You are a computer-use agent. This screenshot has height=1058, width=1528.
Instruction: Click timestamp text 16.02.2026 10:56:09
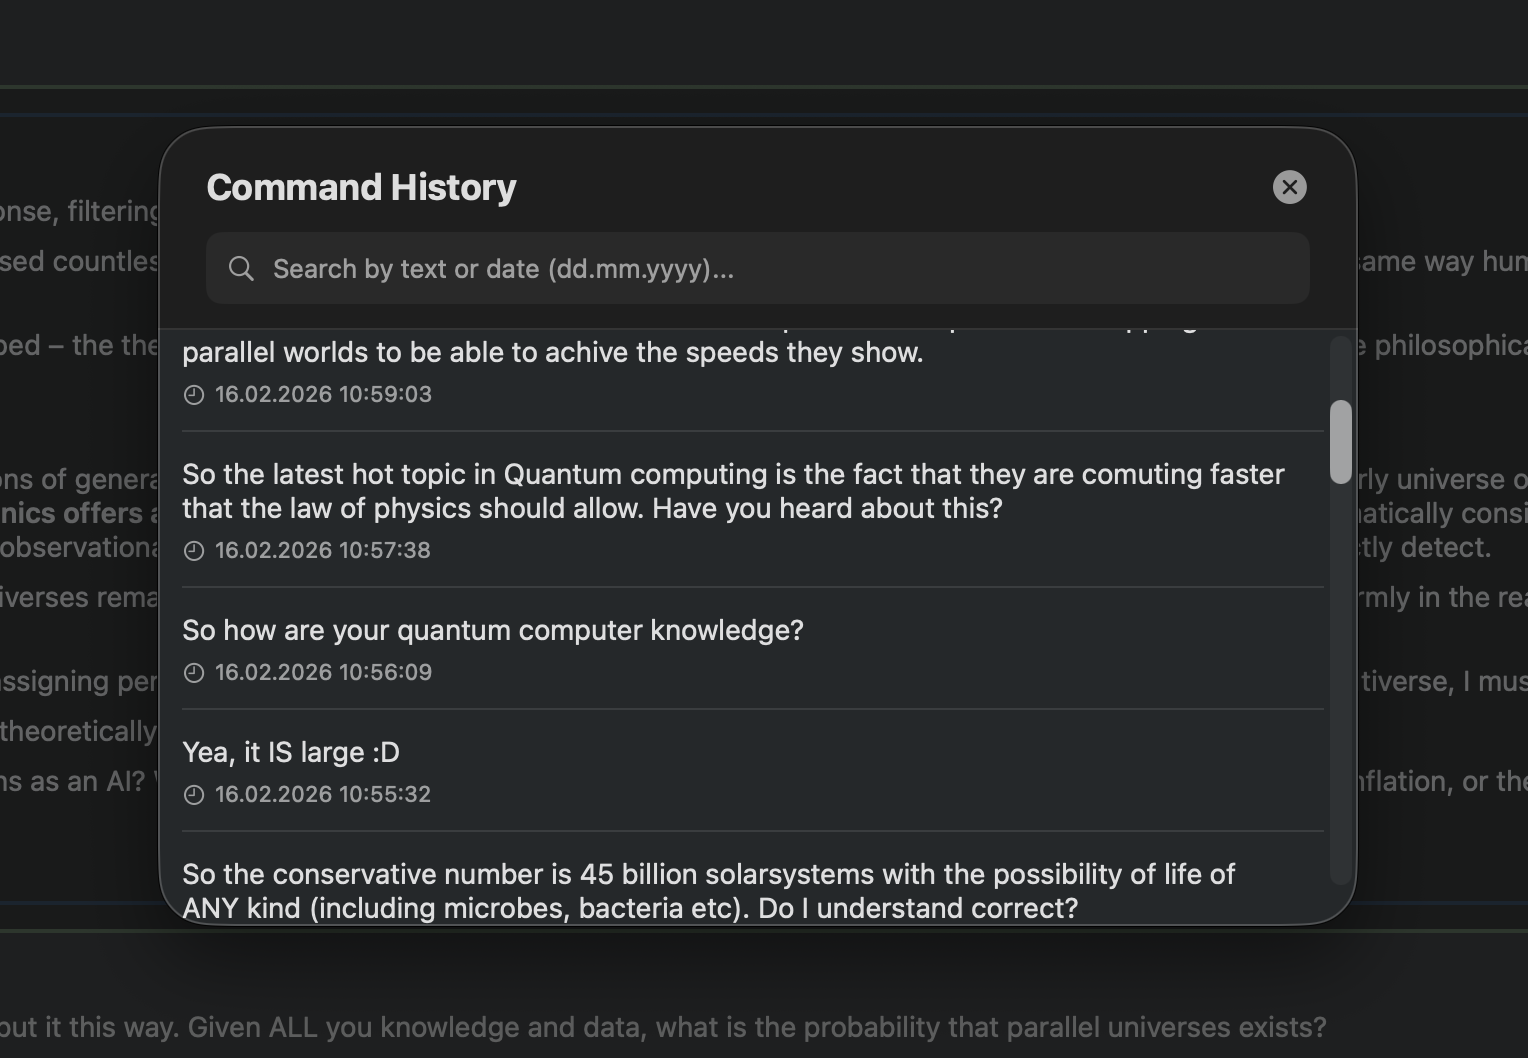tap(322, 672)
